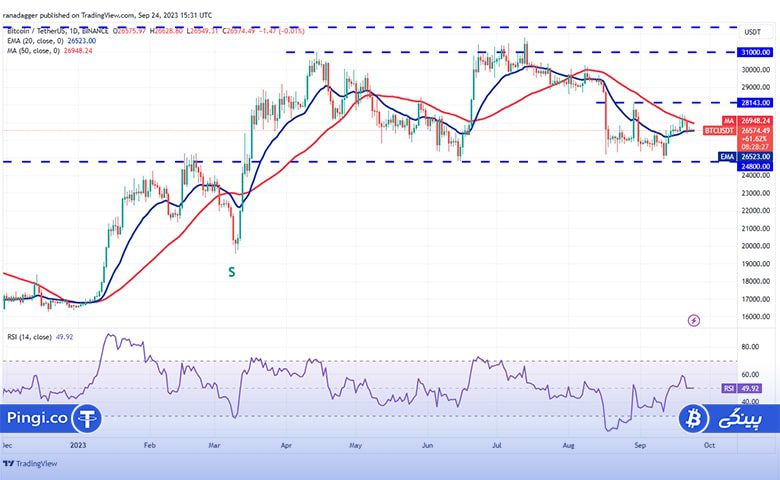780x480 pixels.
Task: Click the 30000.00 price axis label
Action: click(x=756, y=70)
